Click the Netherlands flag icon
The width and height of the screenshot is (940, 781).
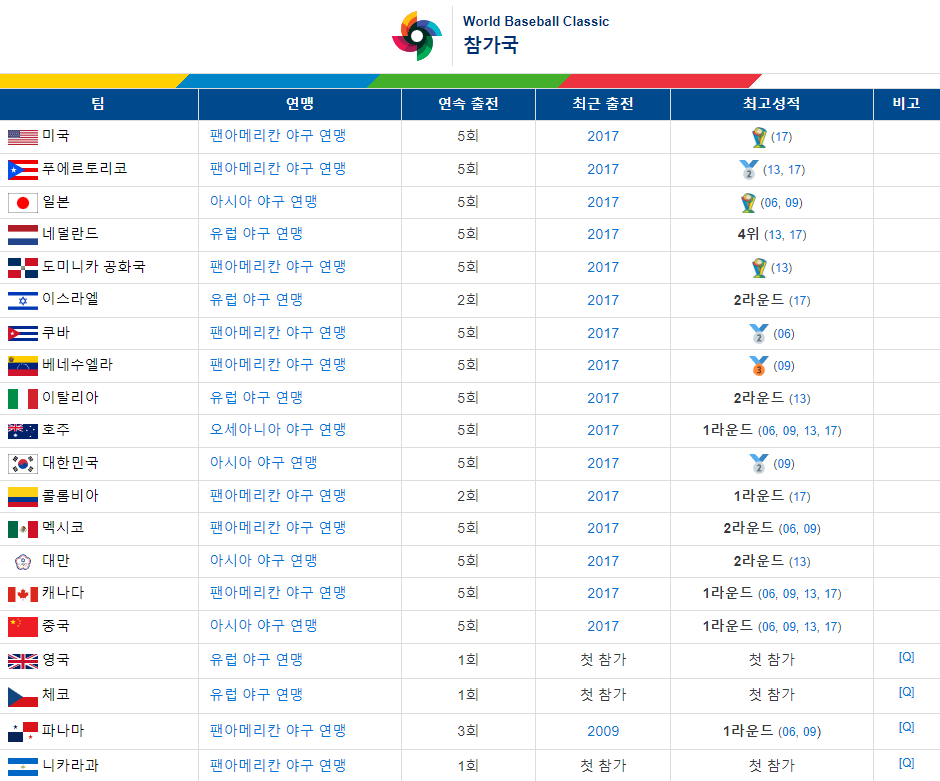click(x=23, y=235)
